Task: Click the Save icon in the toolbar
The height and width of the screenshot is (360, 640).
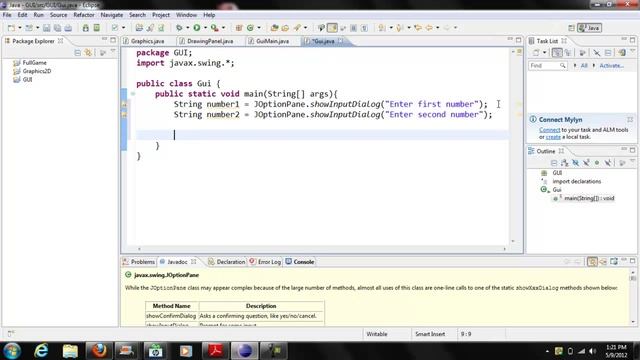Action: point(47,28)
